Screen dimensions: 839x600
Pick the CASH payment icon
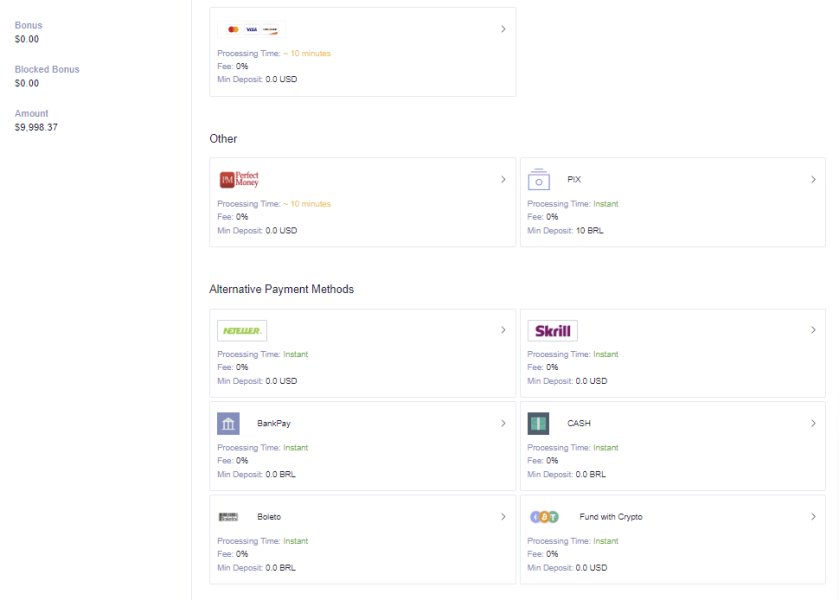click(x=539, y=424)
